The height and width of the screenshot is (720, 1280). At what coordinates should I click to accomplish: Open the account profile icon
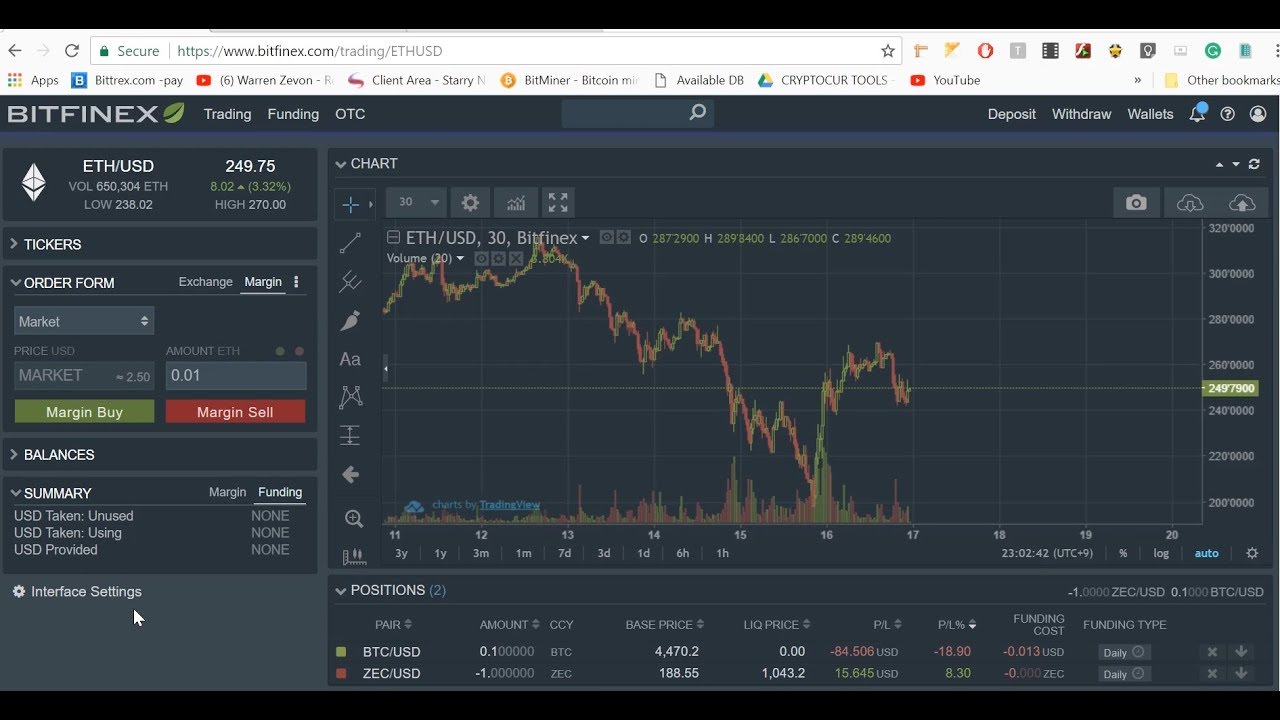1258,114
